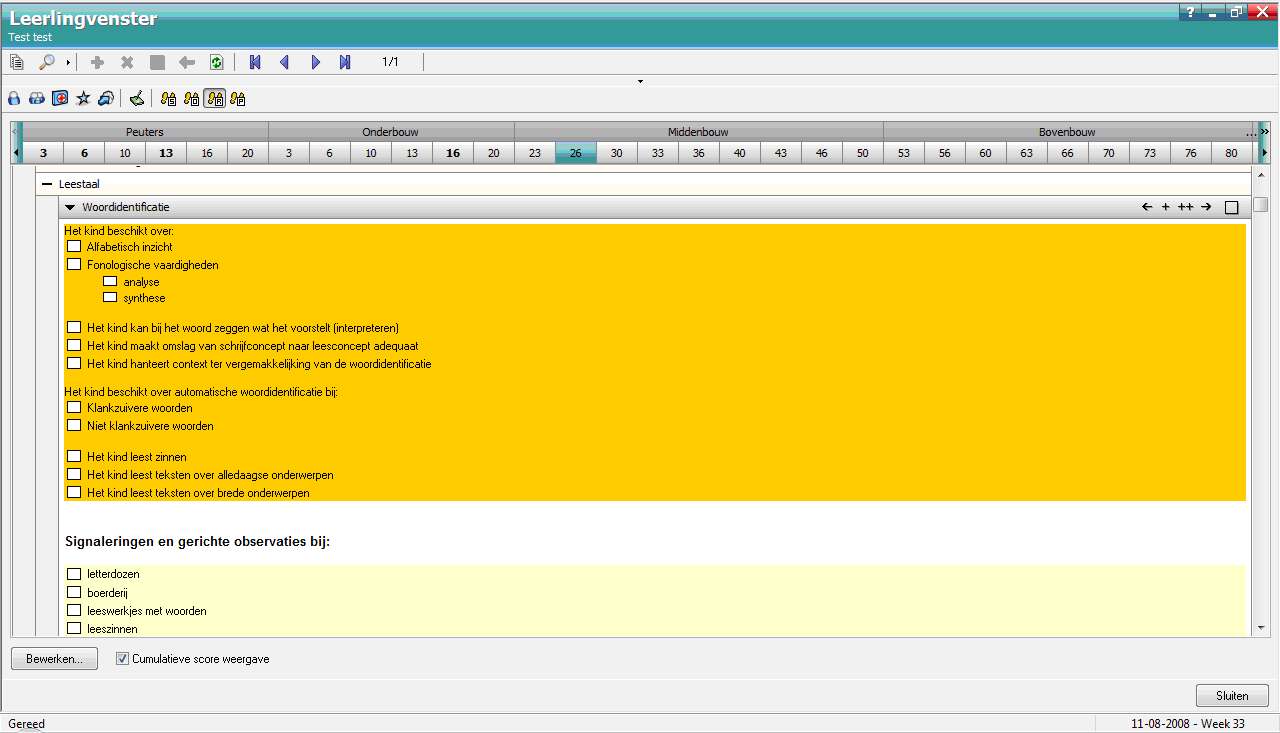Check the 'Alfabetisch inzicht' checkbox
This screenshot has height=733, width=1280.
click(x=74, y=247)
